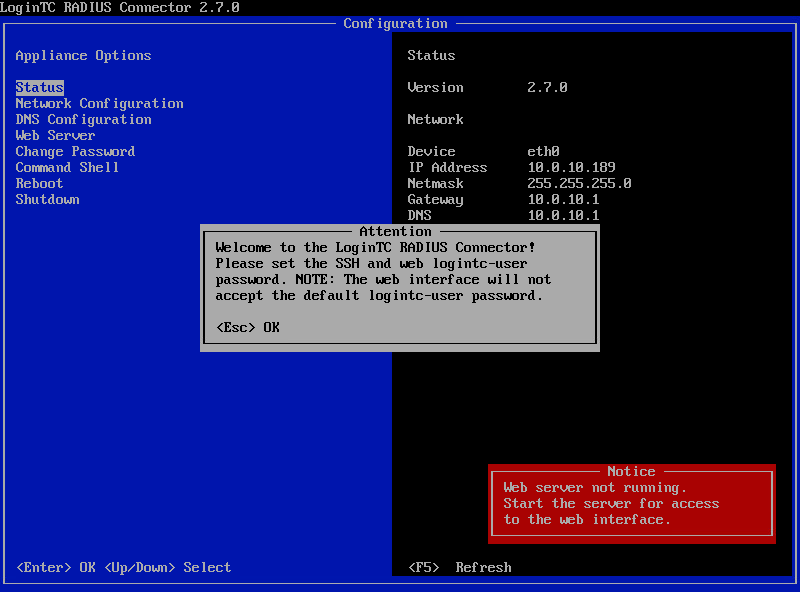Click the DNS label in Status panel
The image size is (800, 592).
click(419, 215)
